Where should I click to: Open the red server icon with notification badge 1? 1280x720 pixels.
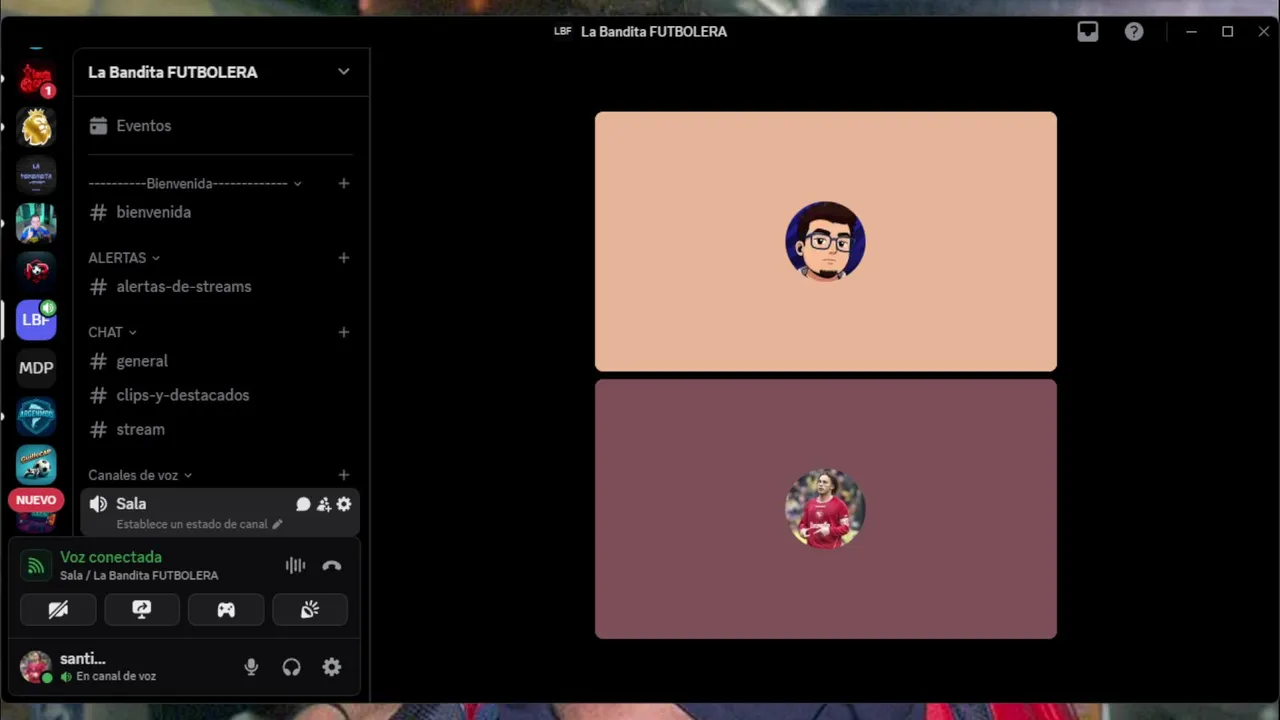point(36,79)
